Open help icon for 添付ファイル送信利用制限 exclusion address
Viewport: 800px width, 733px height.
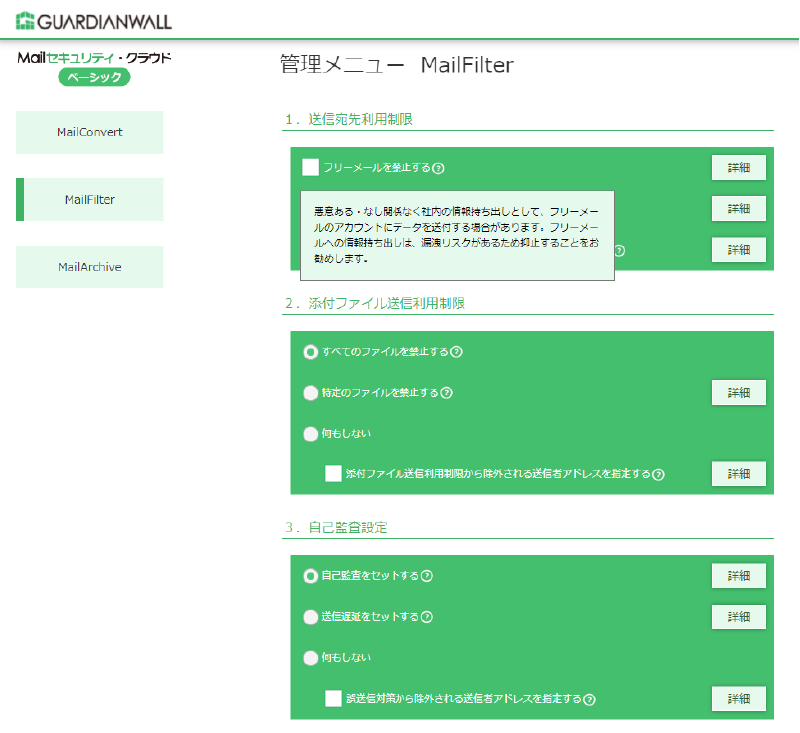[658, 475]
